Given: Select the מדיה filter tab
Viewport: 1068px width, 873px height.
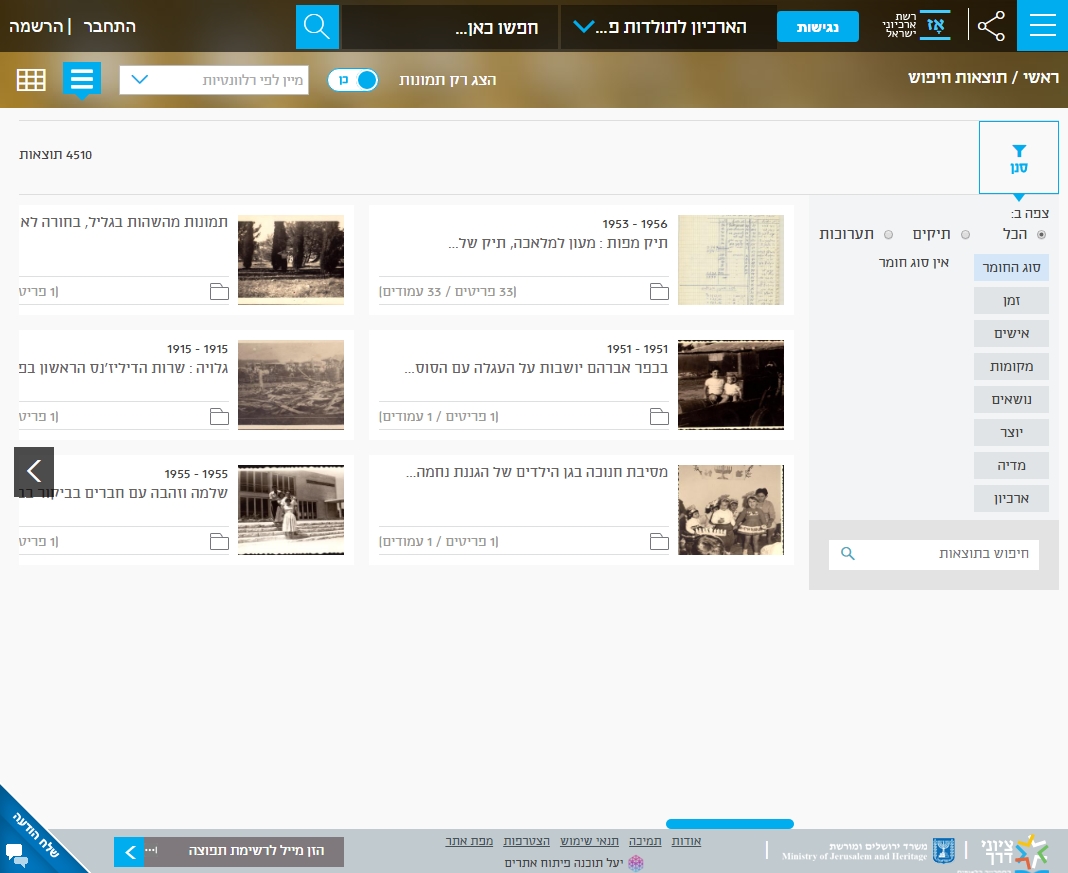Looking at the screenshot, I should click(1011, 466).
